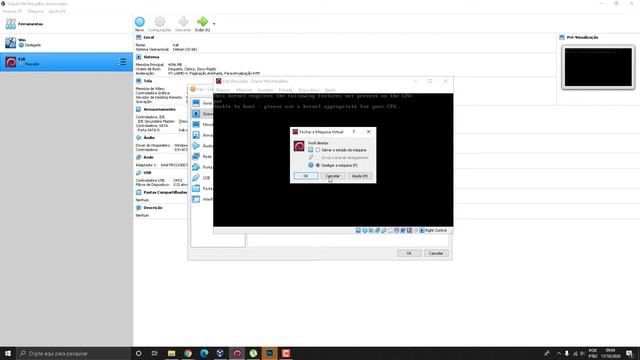Screen dimensions: 640x360
Task: Click OK in Fechar Máquina Virtual dialog
Action: click(x=306, y=176)
